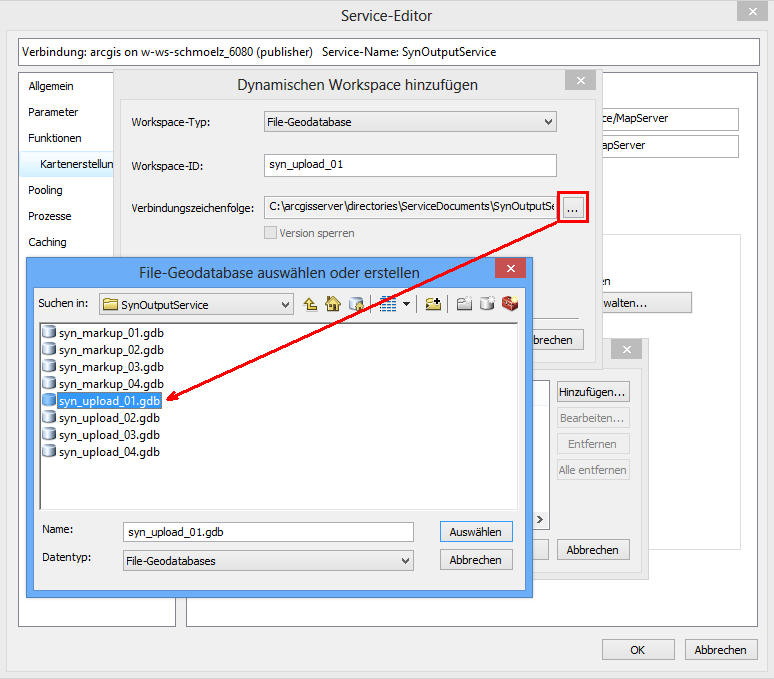The image size is (774, 679).
Task: Open Funktionen tab in Service-Editor
Action: pyautogui.click(x=55, y=138)
